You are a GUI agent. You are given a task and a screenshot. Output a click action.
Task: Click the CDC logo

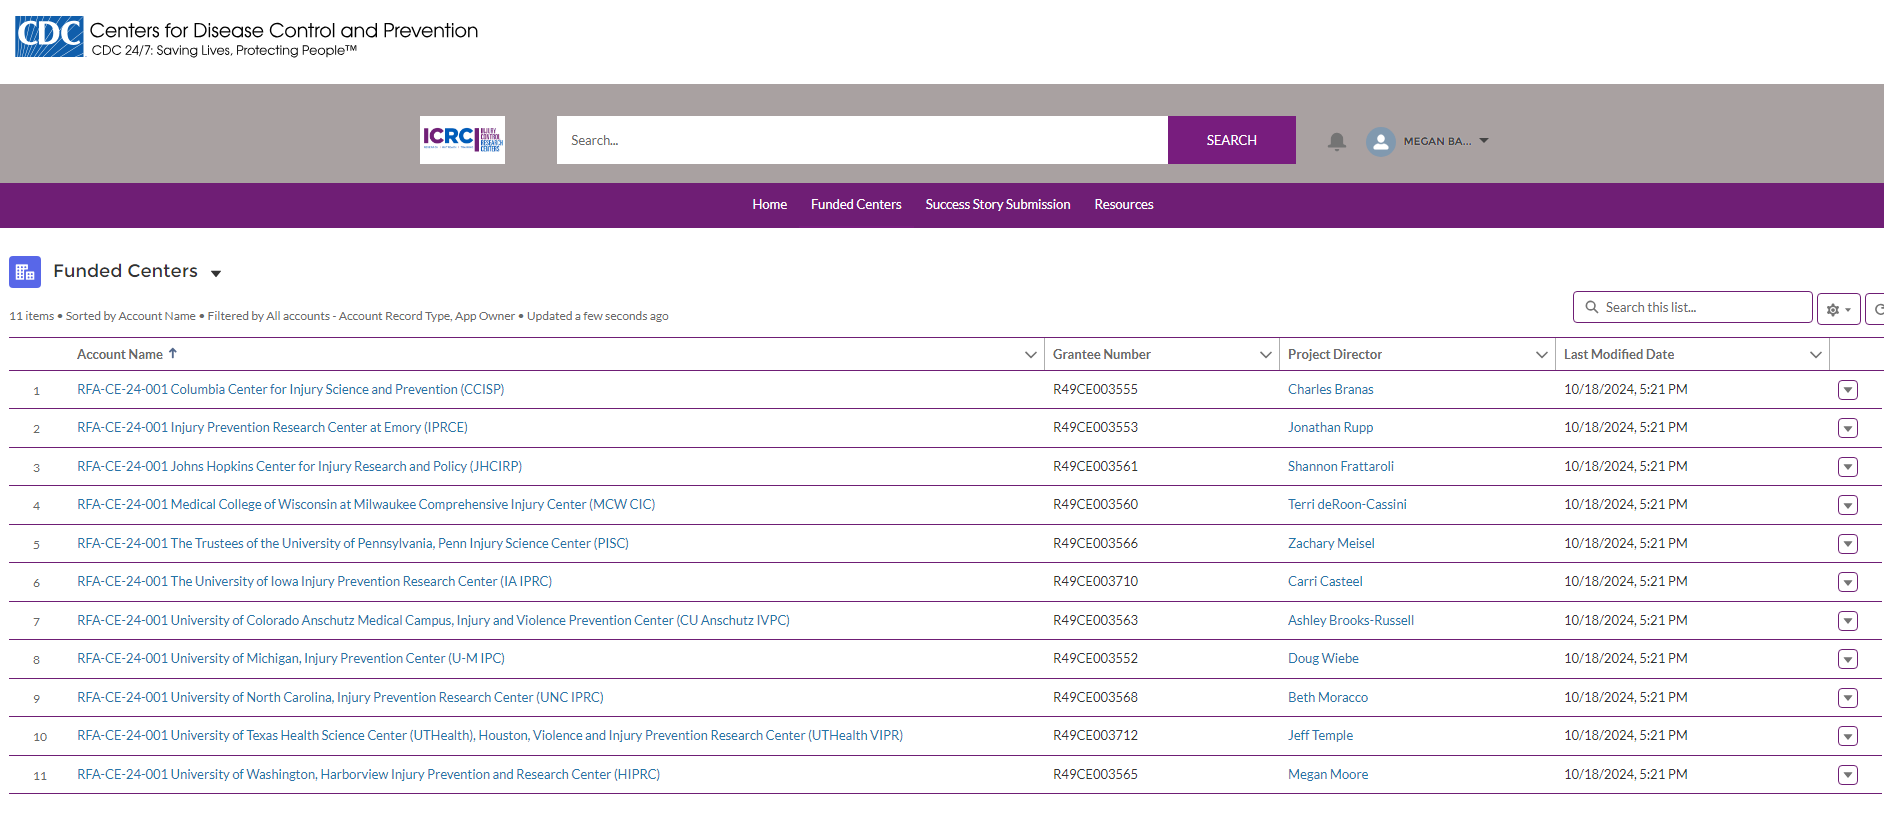click(x=49, y=37)
